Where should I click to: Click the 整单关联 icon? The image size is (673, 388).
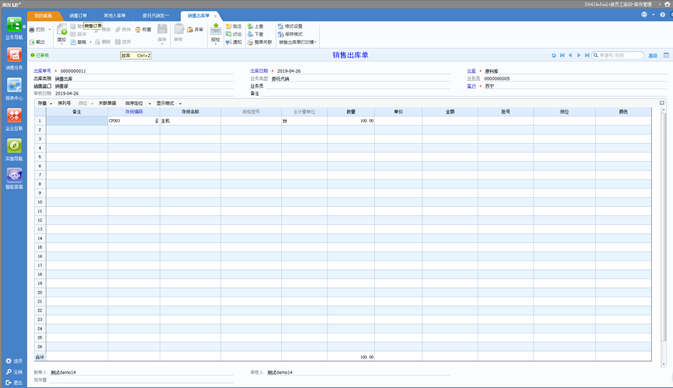point(250,42)
